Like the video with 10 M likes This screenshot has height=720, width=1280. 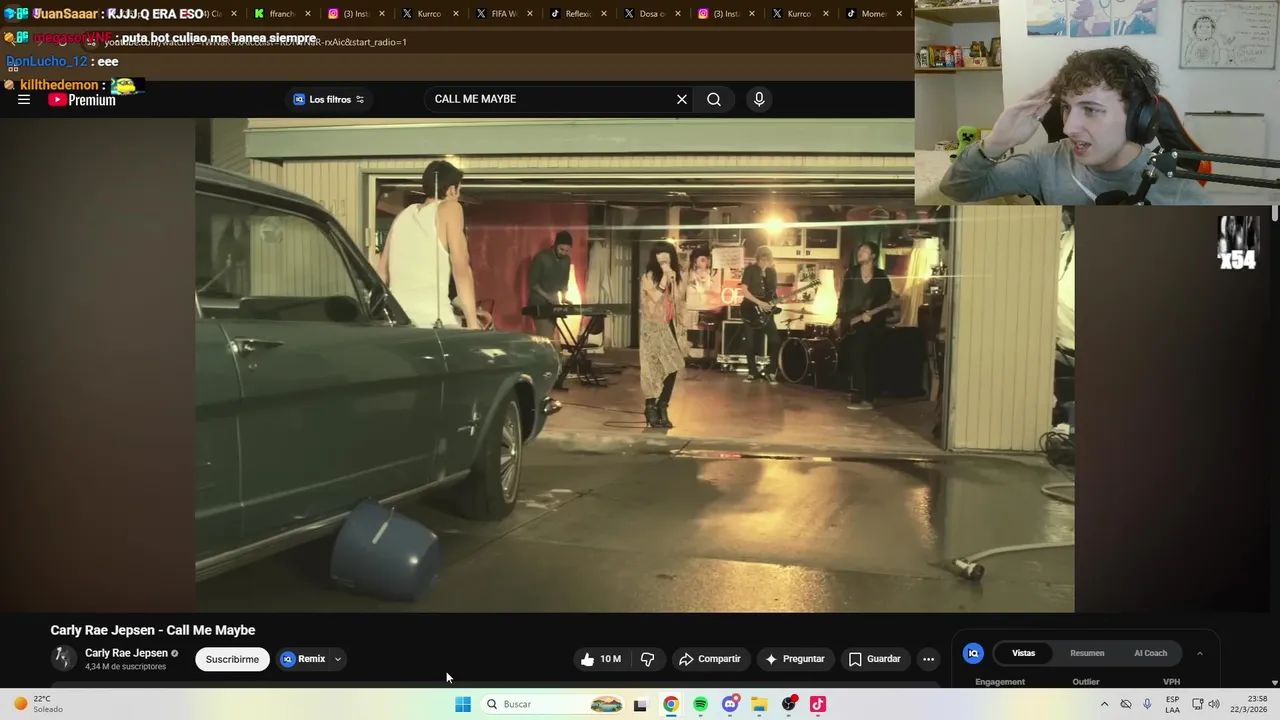(x=601, y=659)
